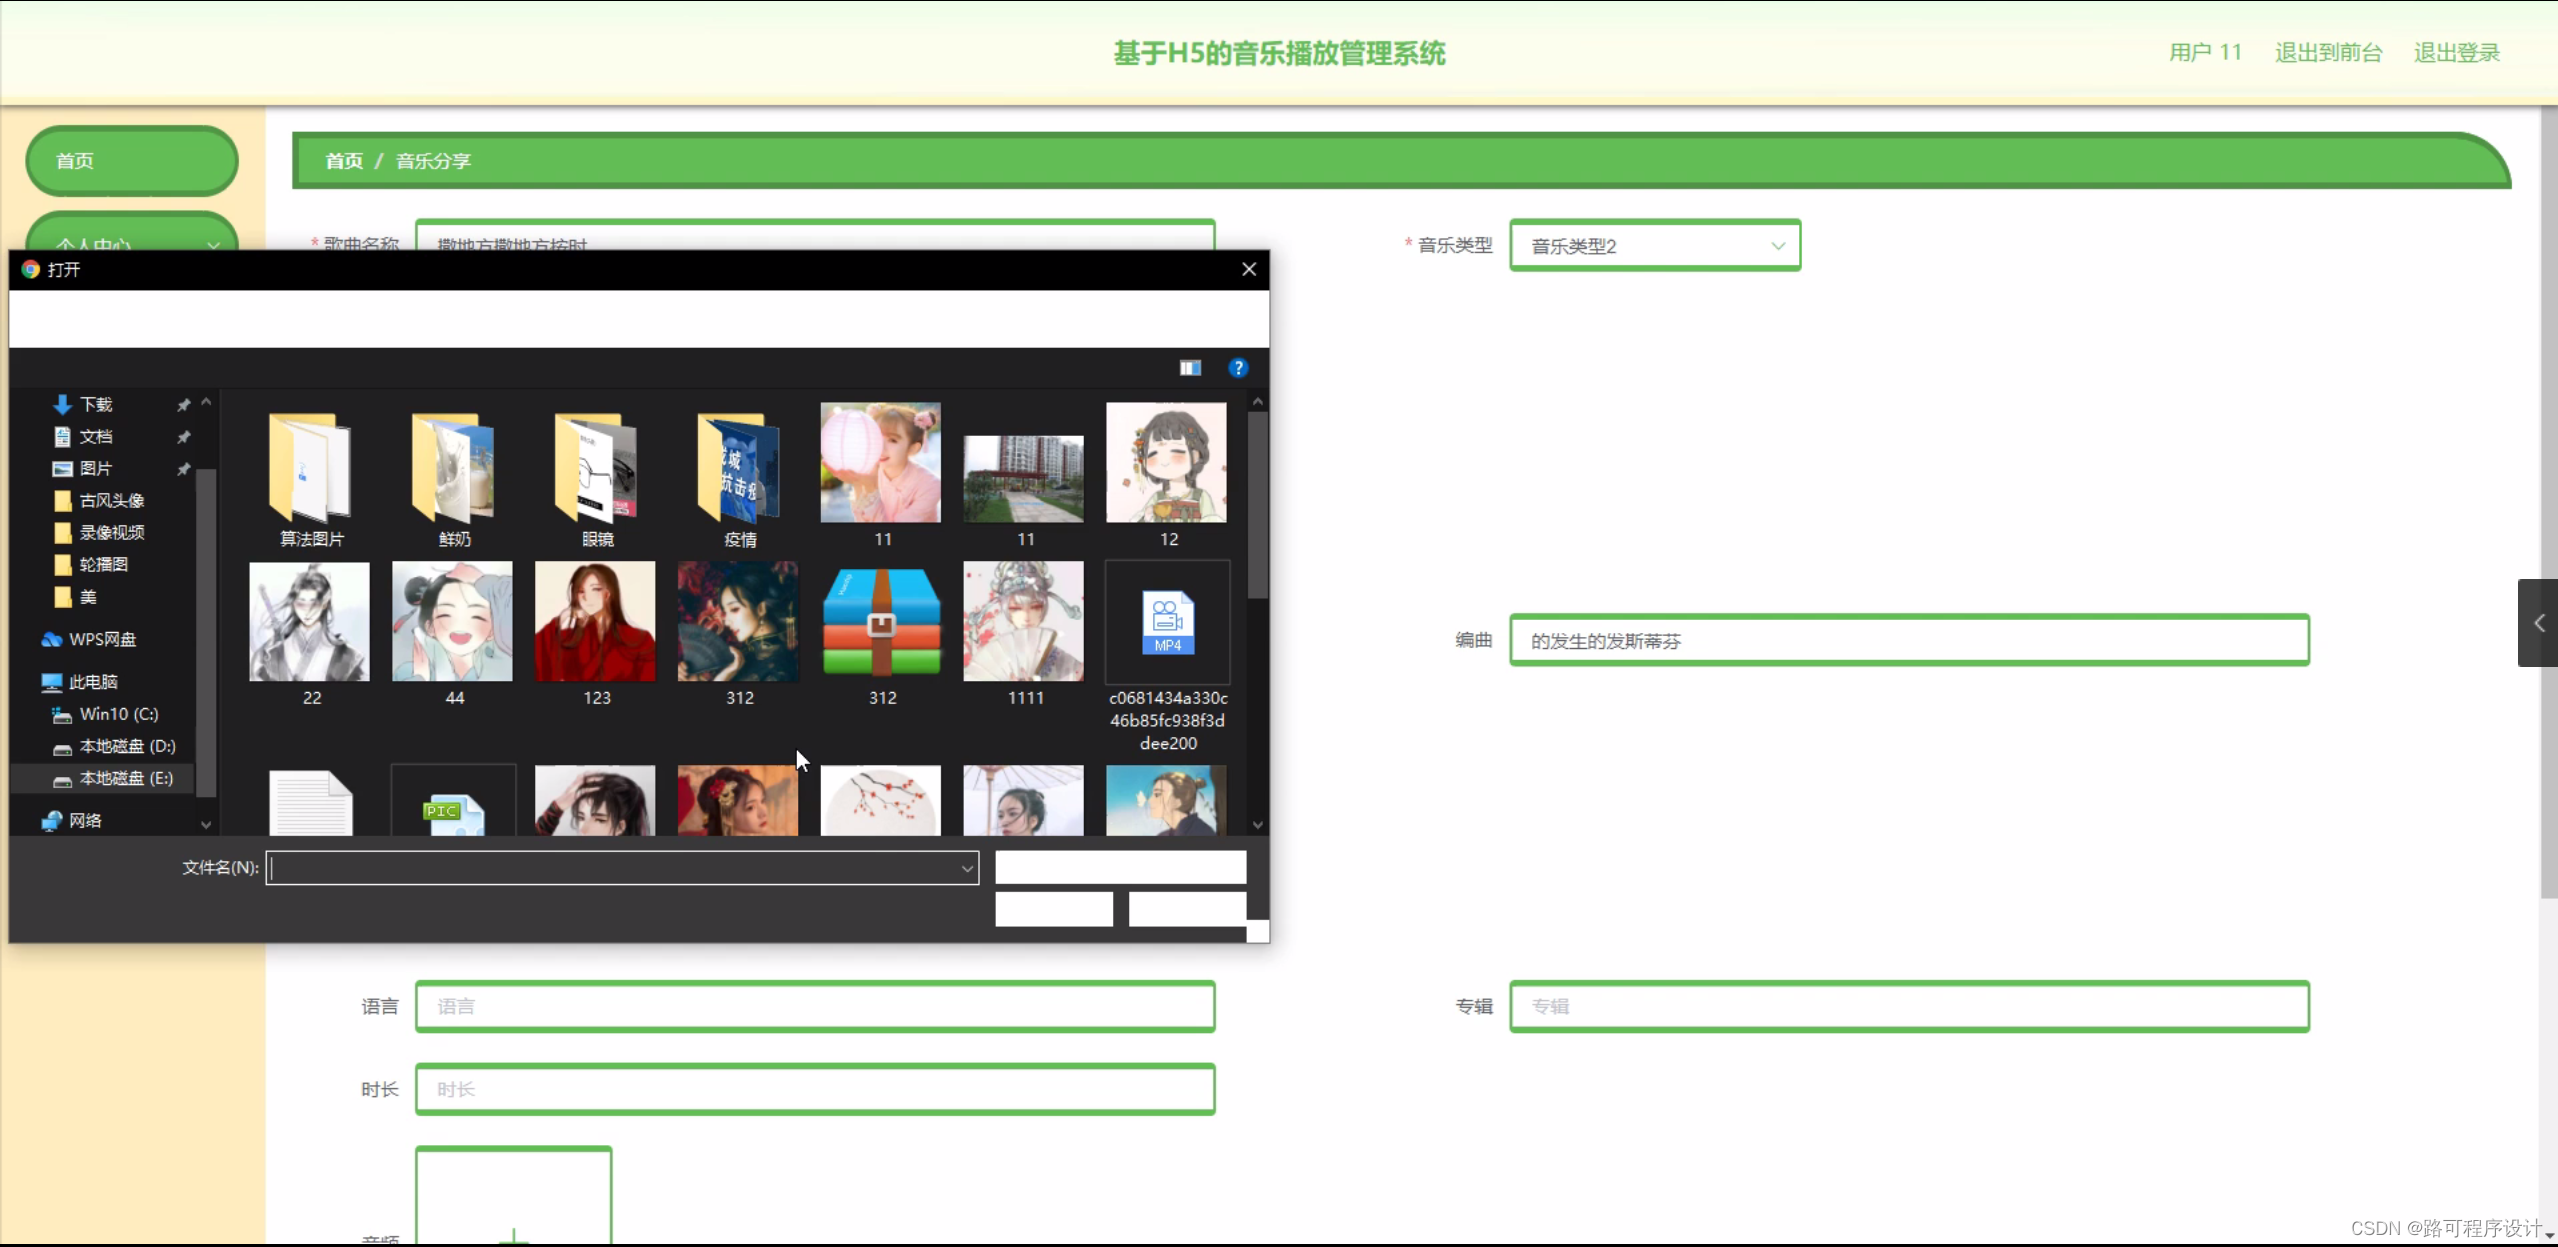Click the 退出登录 link
Screen dimensions: 2558x1247
2455,52
